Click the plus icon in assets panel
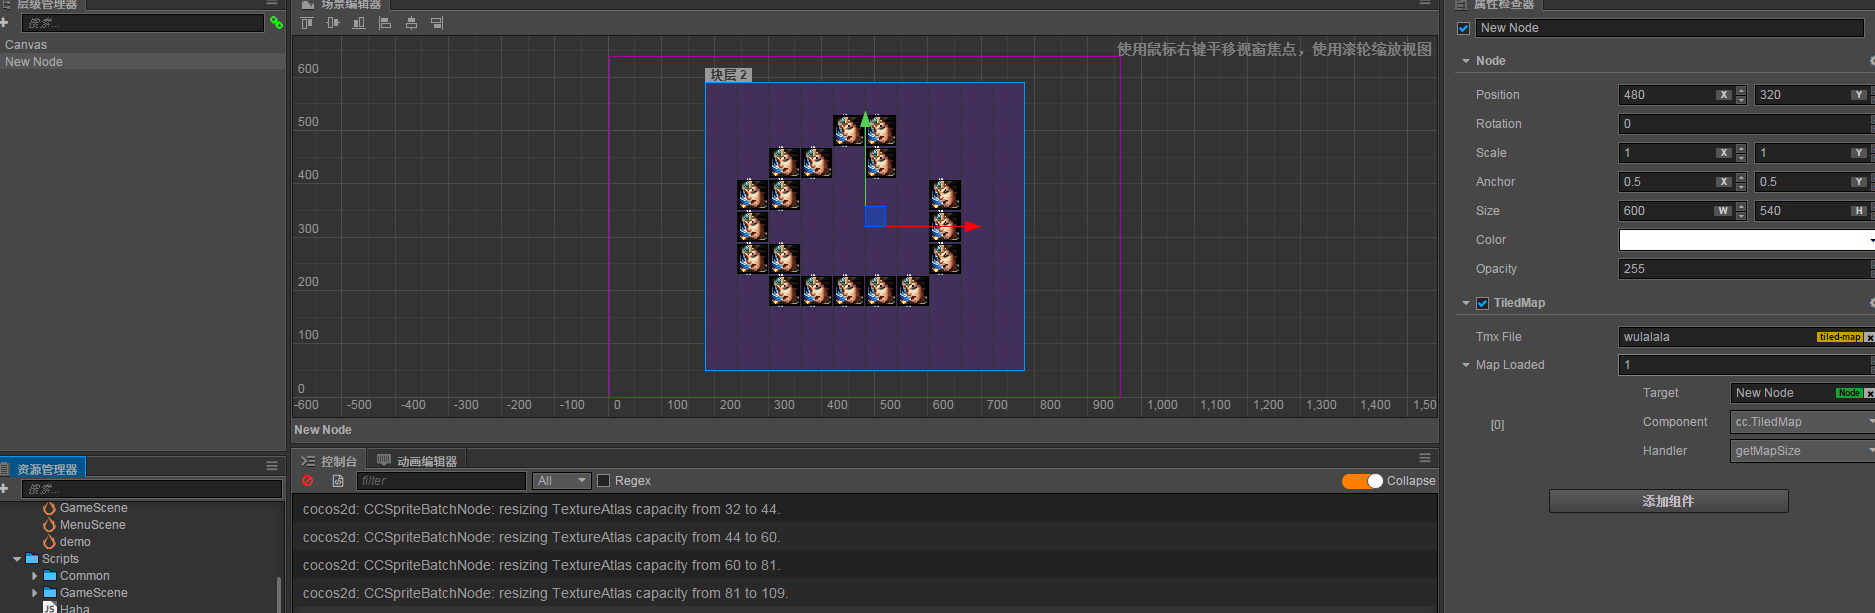The image size is (1875, 613). tap(4, 488)
